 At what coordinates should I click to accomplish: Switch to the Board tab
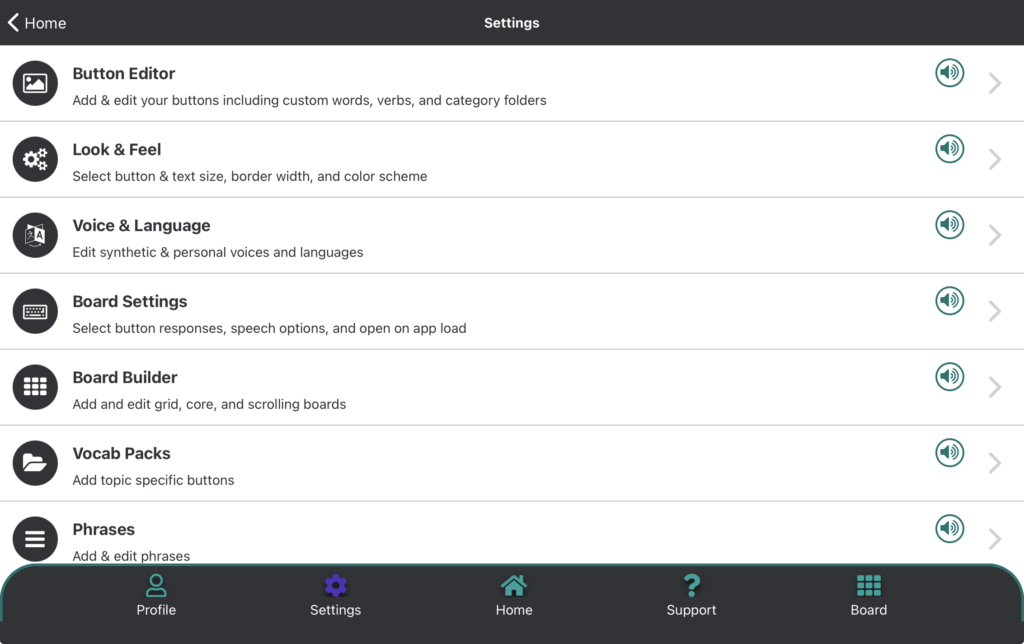tap(868, 596)
